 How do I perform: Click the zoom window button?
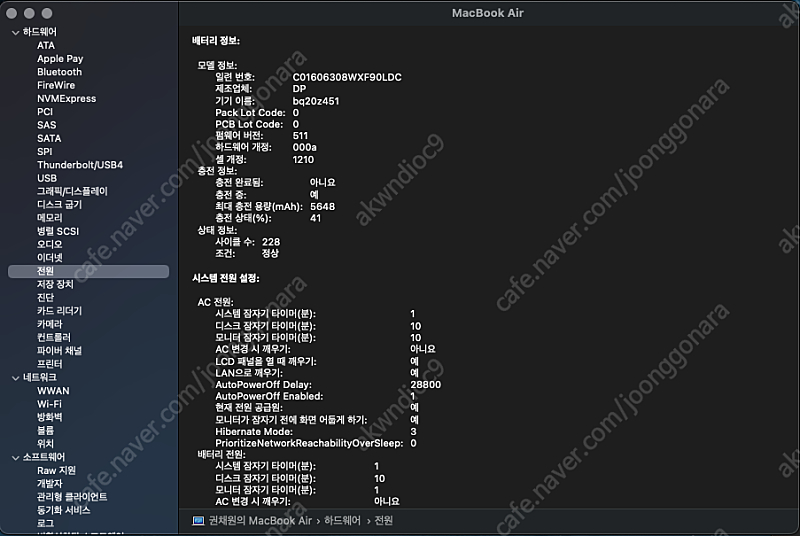[46, 13]
